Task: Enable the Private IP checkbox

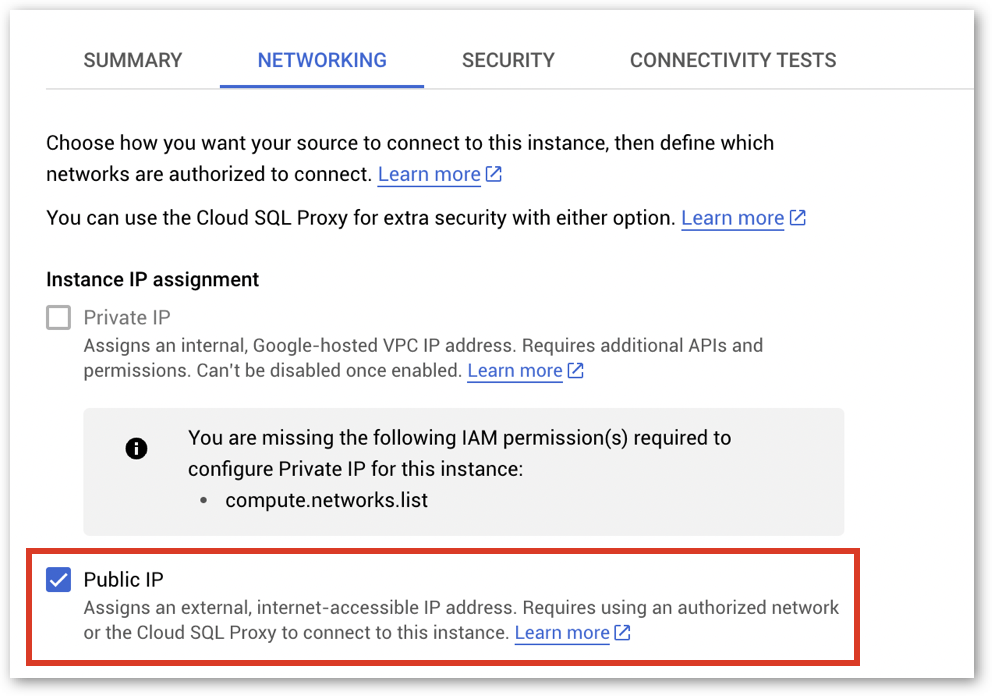Action: click(59, 318)
